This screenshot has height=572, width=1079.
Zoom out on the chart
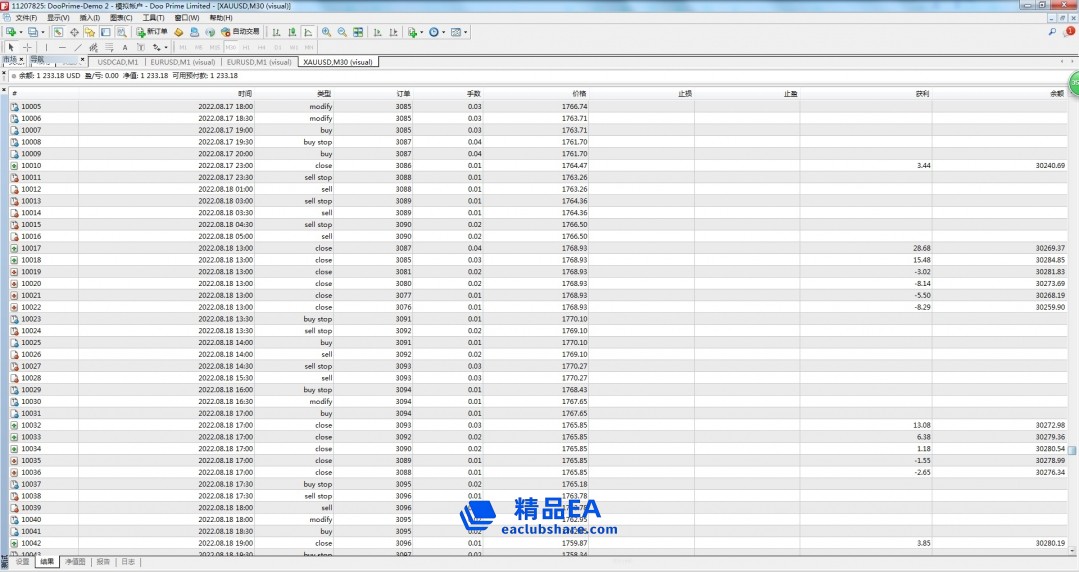342,32
